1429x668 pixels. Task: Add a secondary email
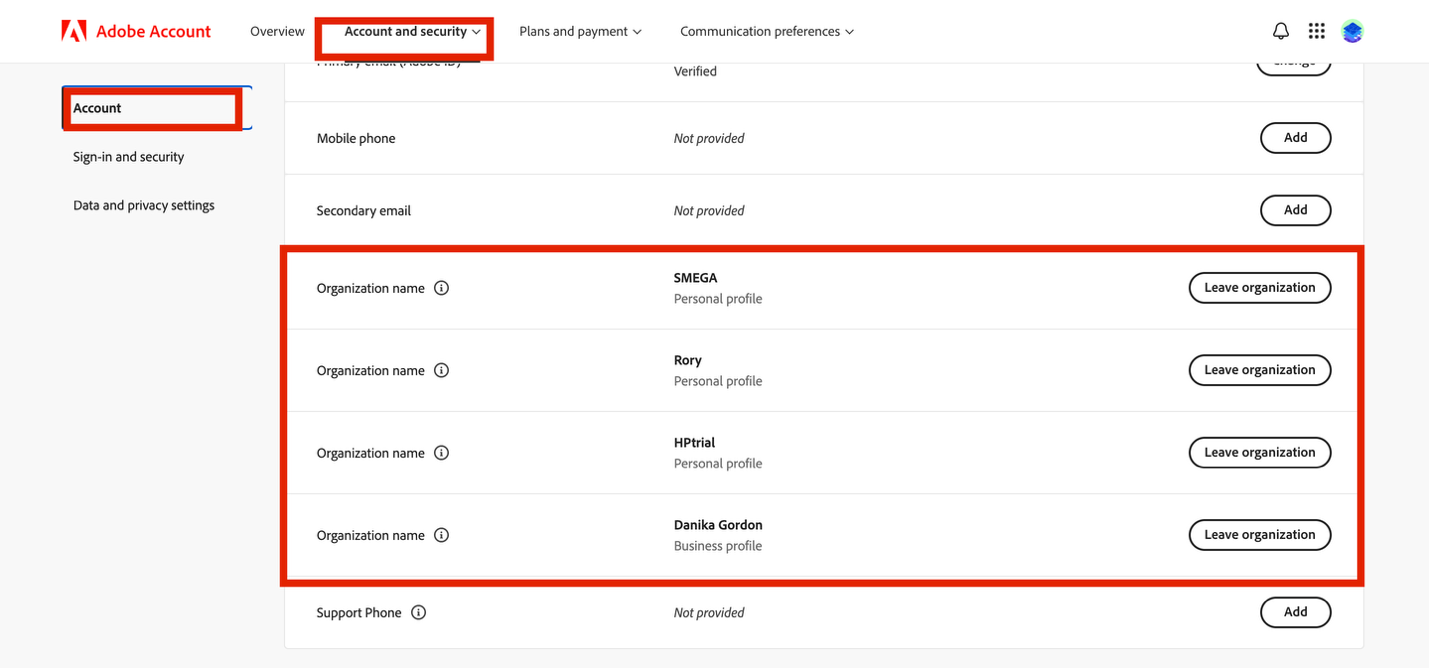1295,210
